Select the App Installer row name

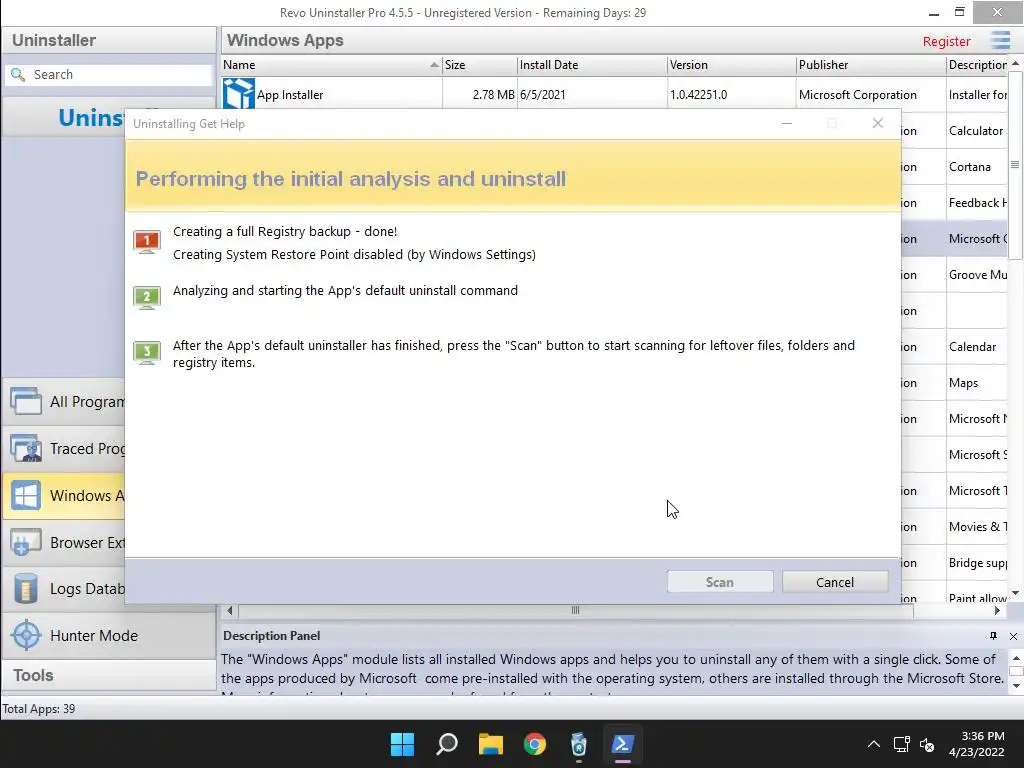(x=290, y=95)
